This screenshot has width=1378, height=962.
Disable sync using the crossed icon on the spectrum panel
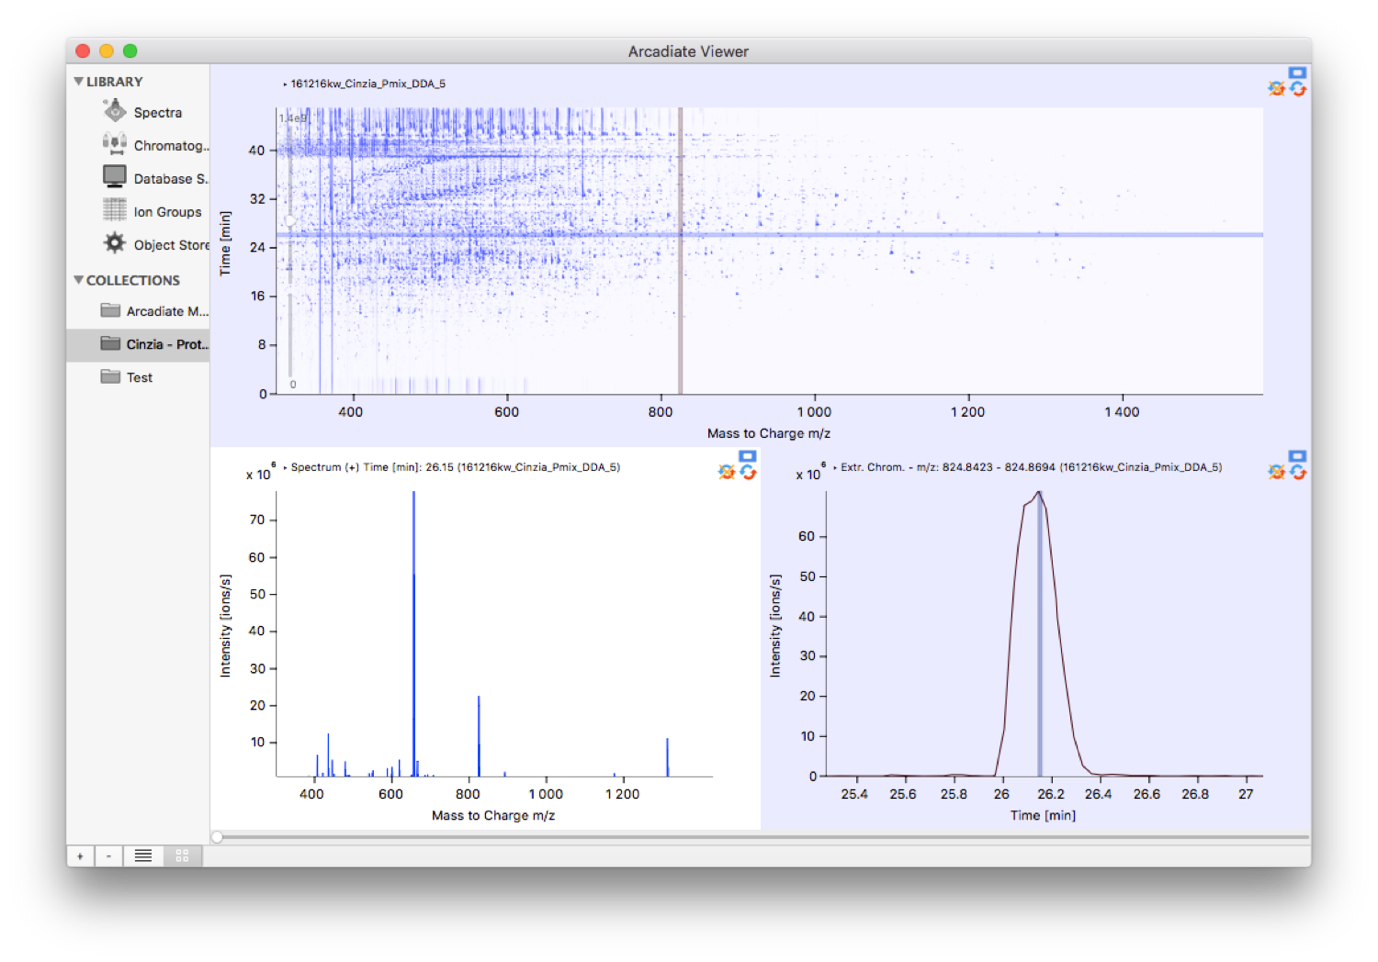pos(727,472)
